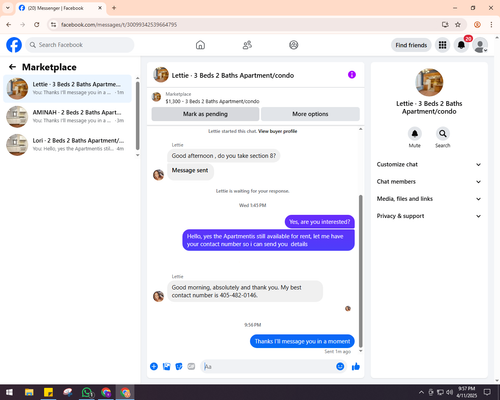This screenshot has width=500, height=400.
Task: Search in conversation with magnifier icon
Action: coord(443,134)
